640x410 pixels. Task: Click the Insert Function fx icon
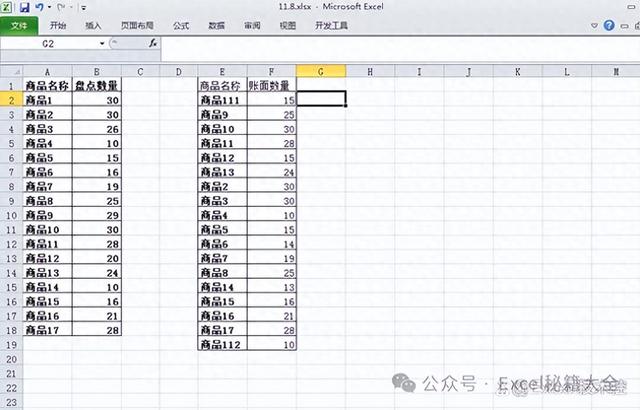153,43
